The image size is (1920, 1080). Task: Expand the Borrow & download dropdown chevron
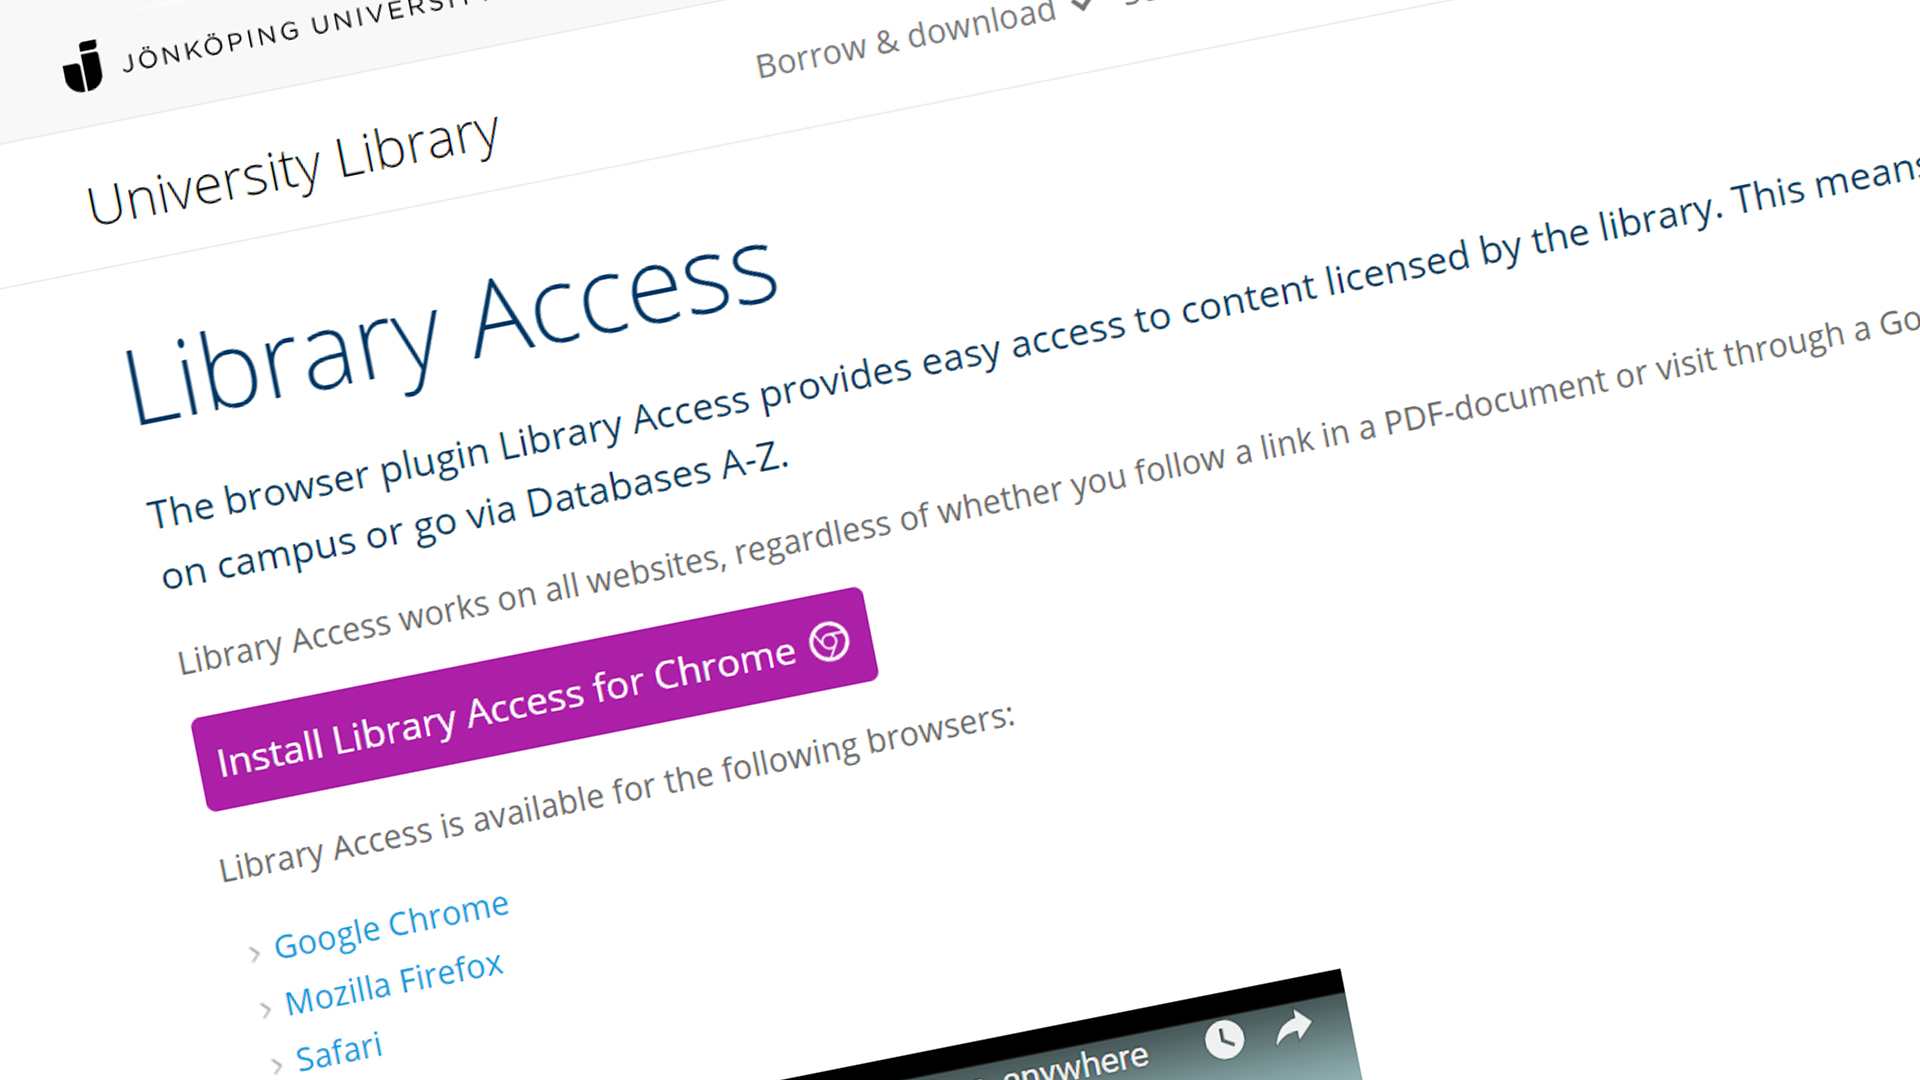(1082, 6)
